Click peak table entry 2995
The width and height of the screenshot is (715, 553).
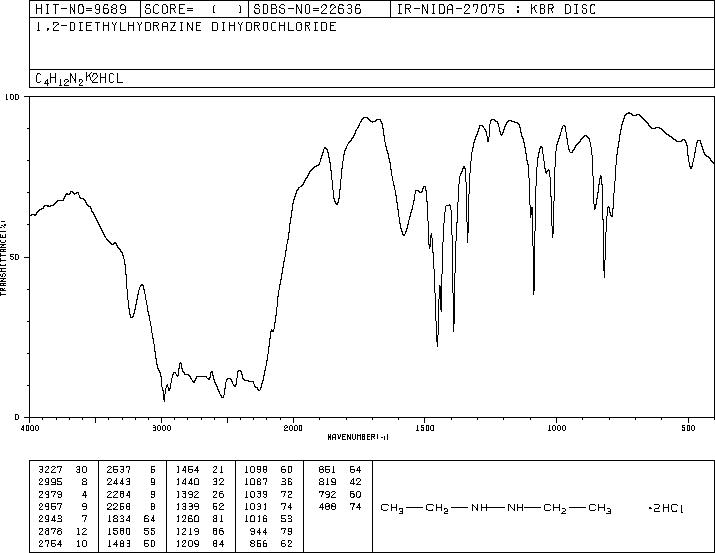click(50, 482)
